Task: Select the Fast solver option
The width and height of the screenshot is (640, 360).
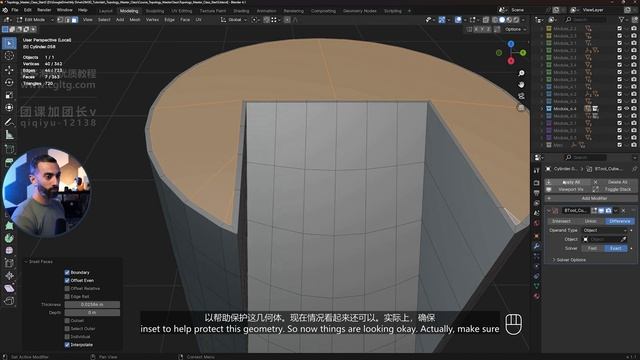Action: click(x=592, y=248)
